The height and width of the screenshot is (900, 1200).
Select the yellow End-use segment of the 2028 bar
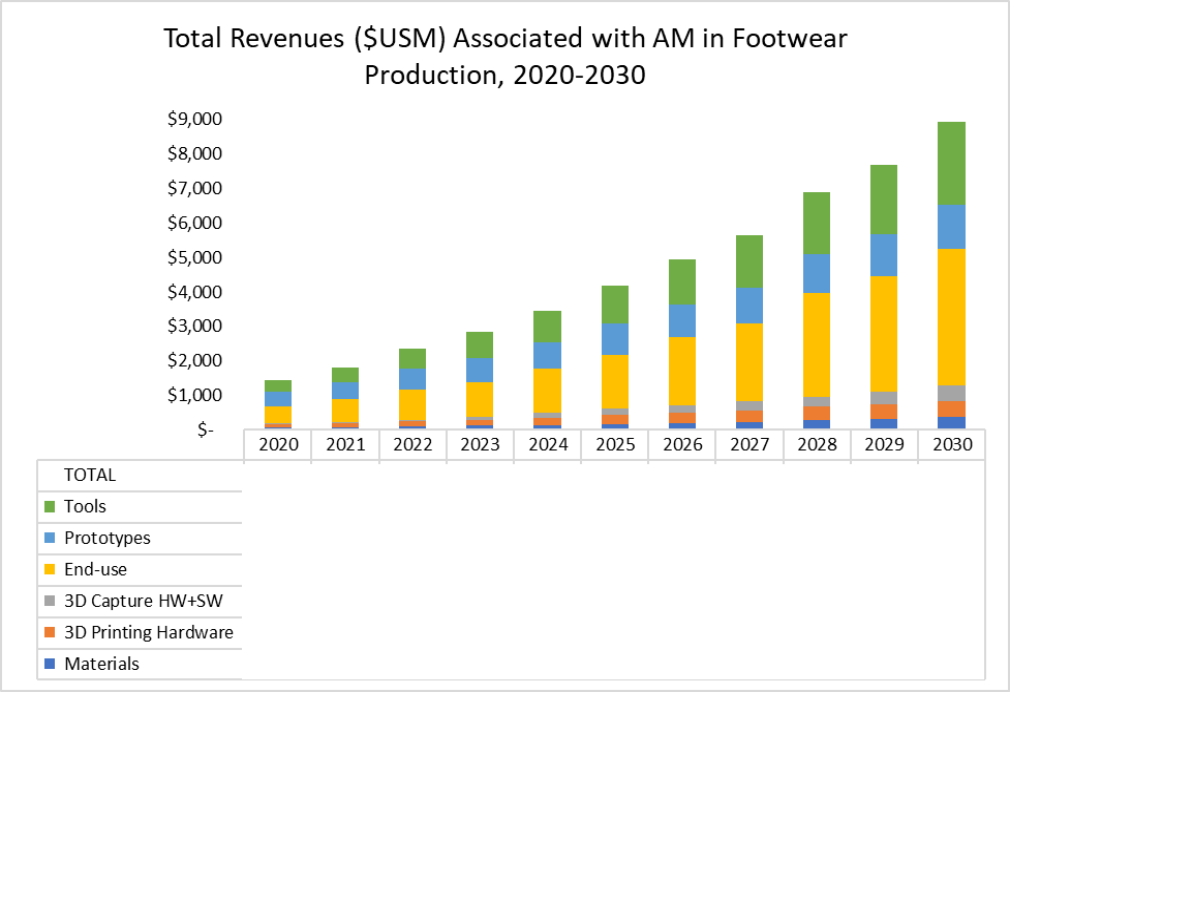pos(817,346)
